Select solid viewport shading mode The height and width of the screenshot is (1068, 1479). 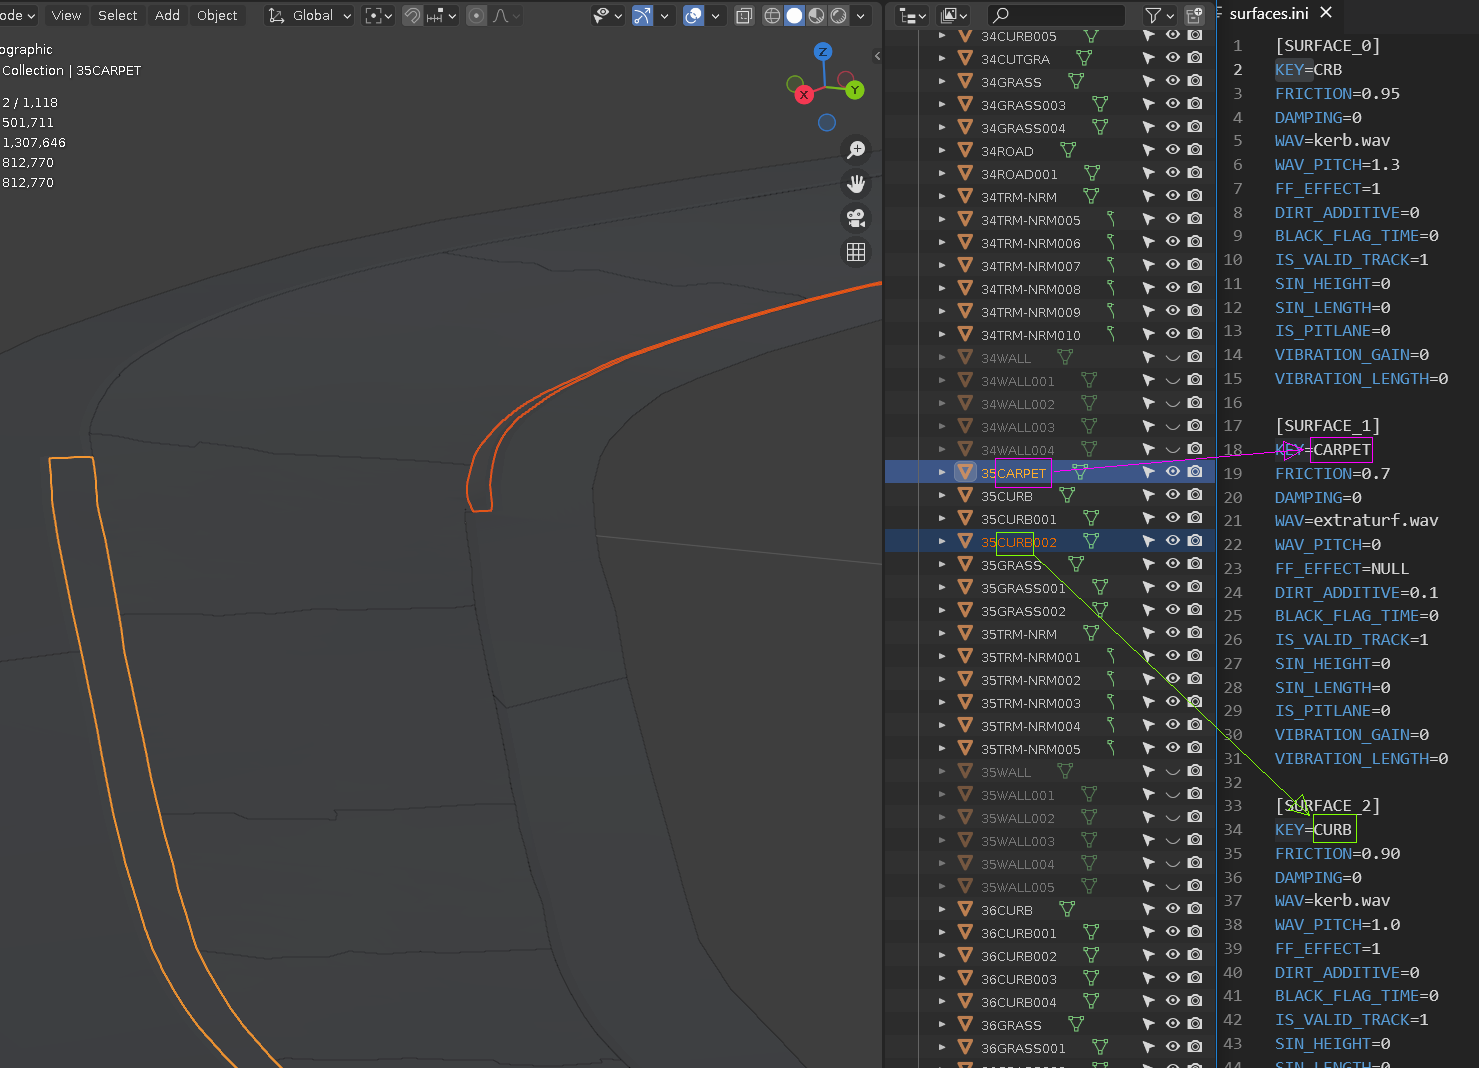794,15
